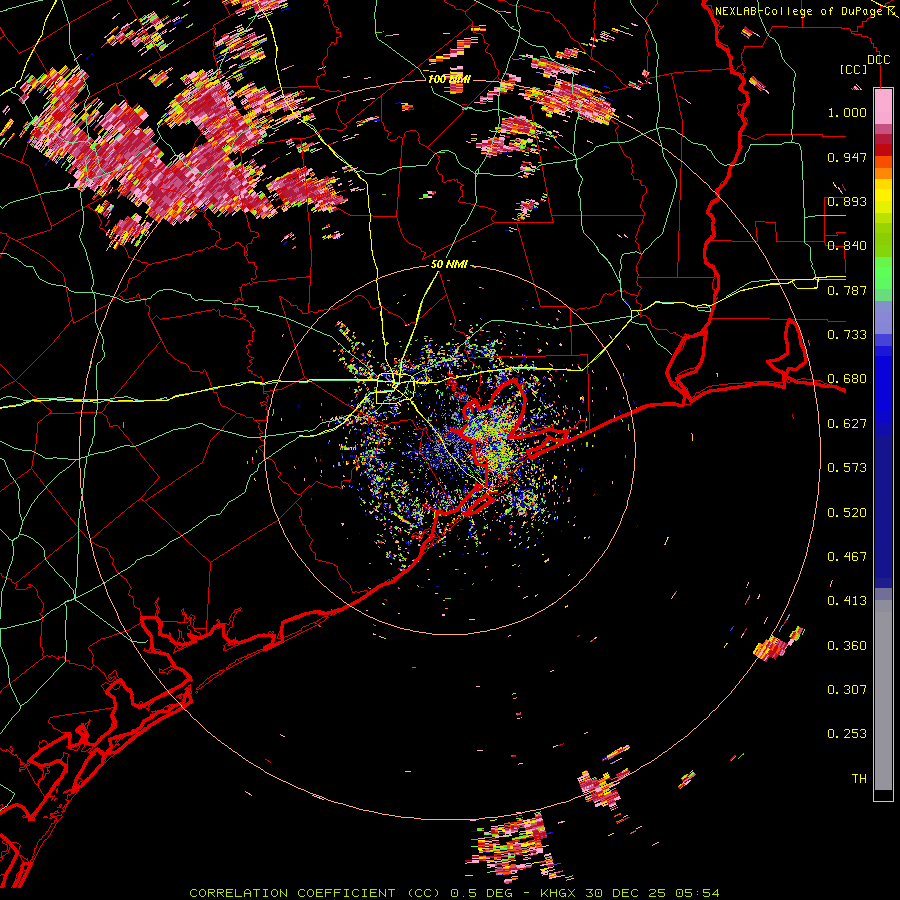Select the 0.360 scale value
Viewport: 900px width, 900px height.
pyautogui.click(x=847, y=646)
